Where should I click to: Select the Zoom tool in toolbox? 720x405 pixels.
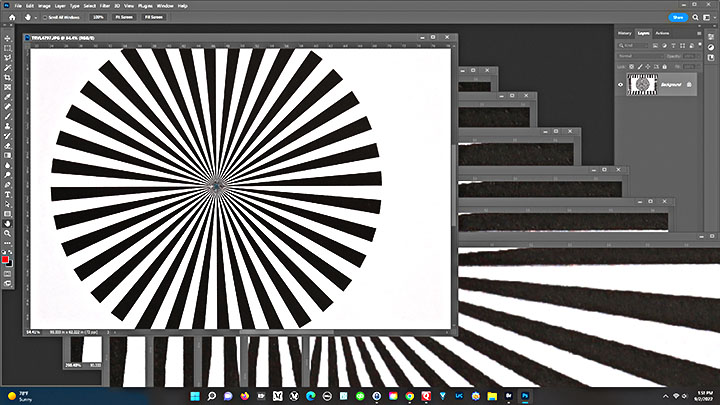tap(7, 233)
